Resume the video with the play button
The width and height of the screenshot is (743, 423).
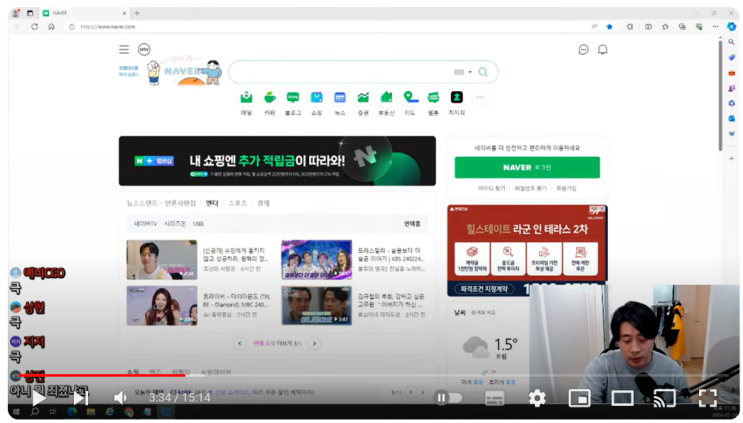tap(38, 398)
